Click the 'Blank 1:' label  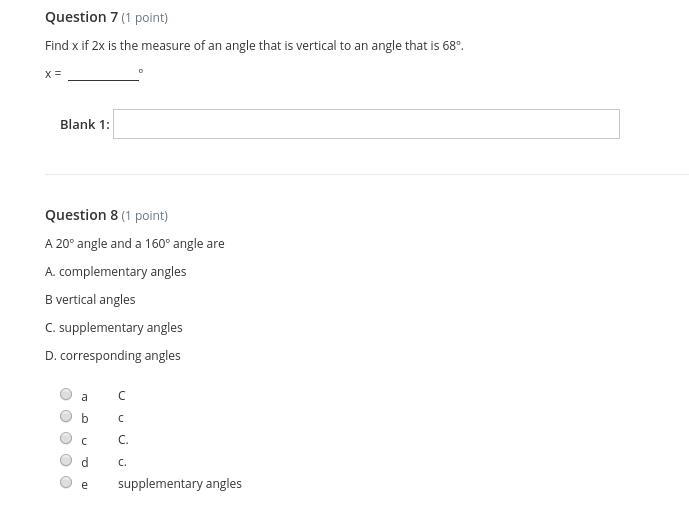[85, 124]
